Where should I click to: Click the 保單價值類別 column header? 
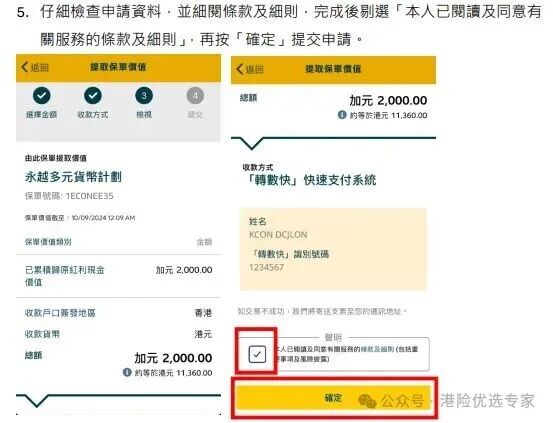[x=48, y=242]
